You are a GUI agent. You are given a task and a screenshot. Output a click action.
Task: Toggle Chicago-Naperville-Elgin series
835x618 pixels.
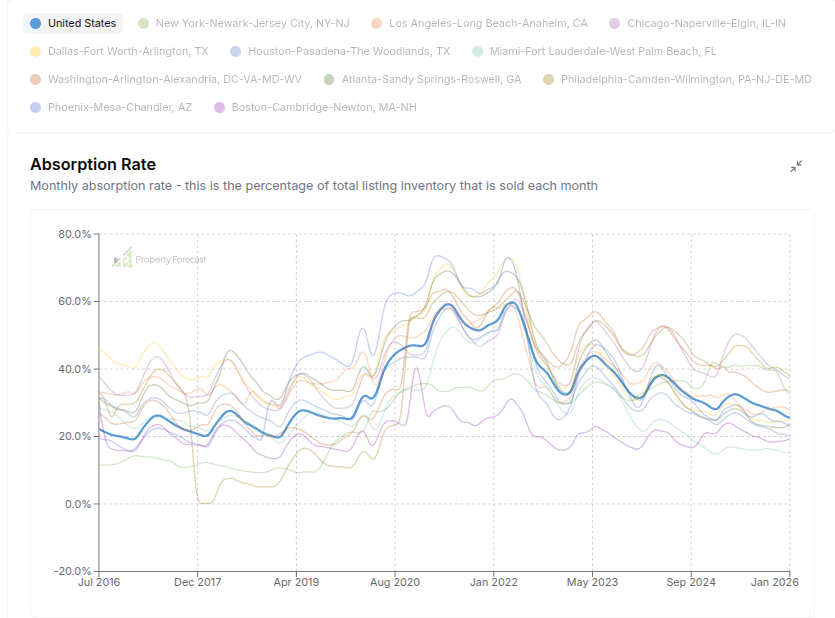[x=698, y=23]
